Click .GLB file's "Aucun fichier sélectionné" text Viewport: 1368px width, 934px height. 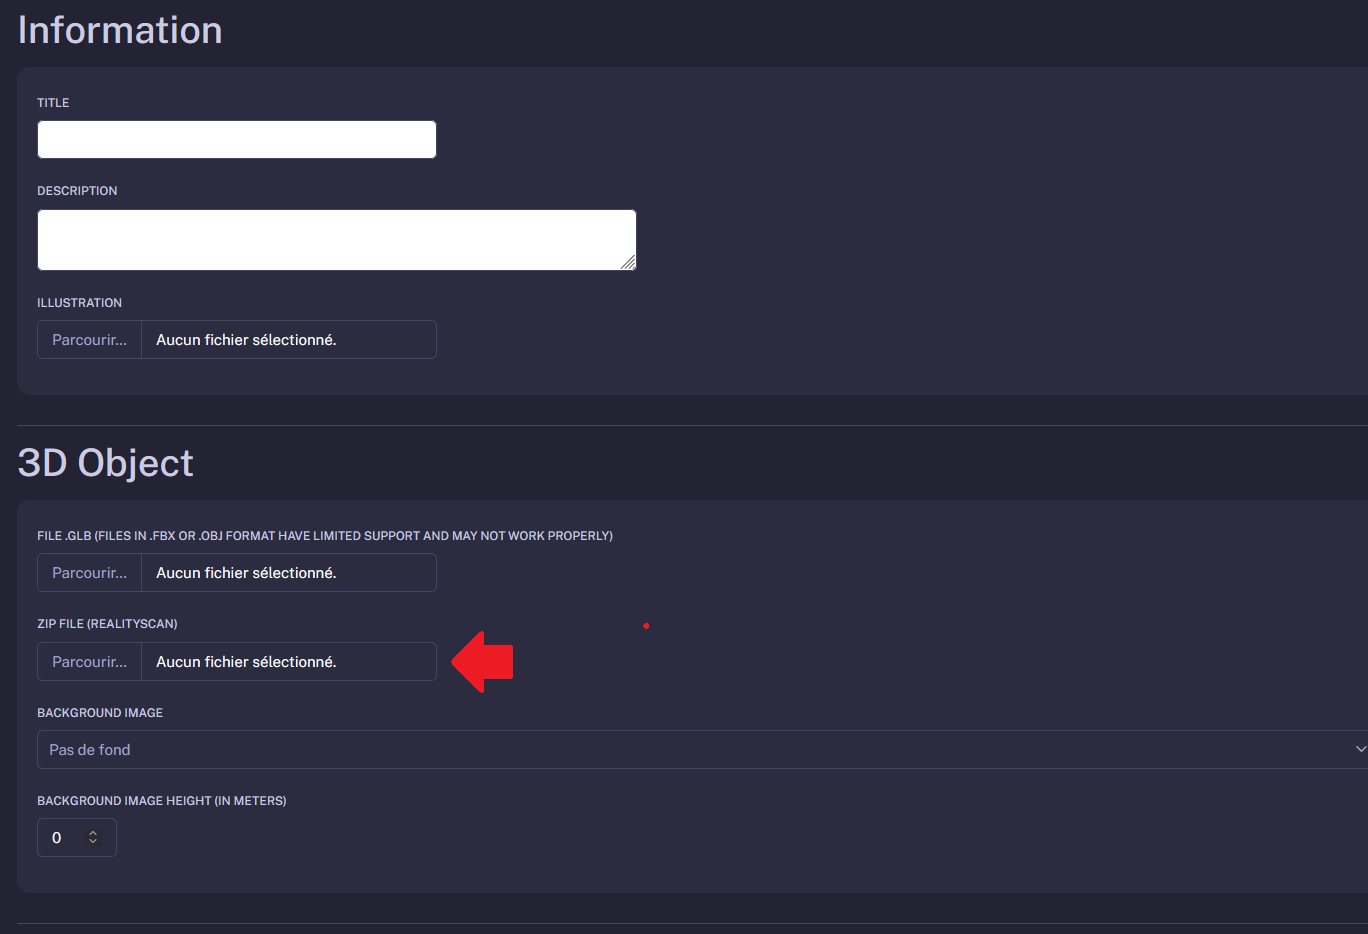[246, 573]
